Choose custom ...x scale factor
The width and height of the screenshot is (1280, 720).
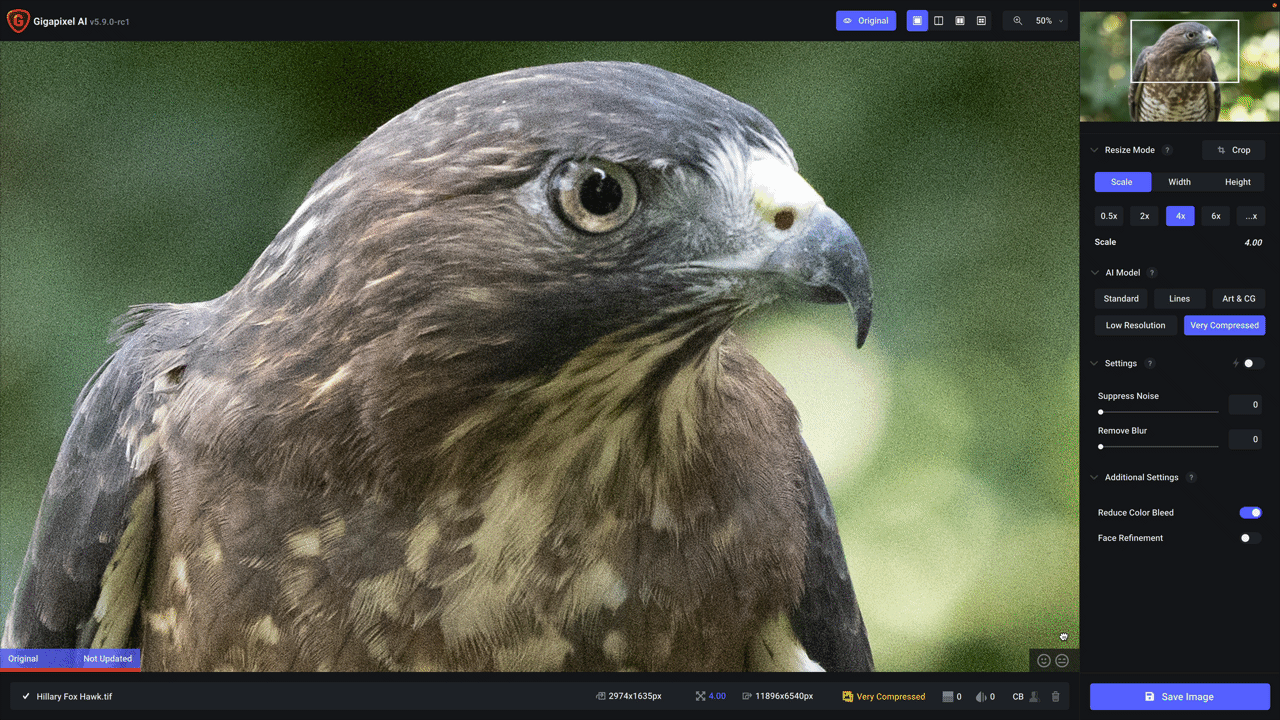click(x=1251, y=216)
